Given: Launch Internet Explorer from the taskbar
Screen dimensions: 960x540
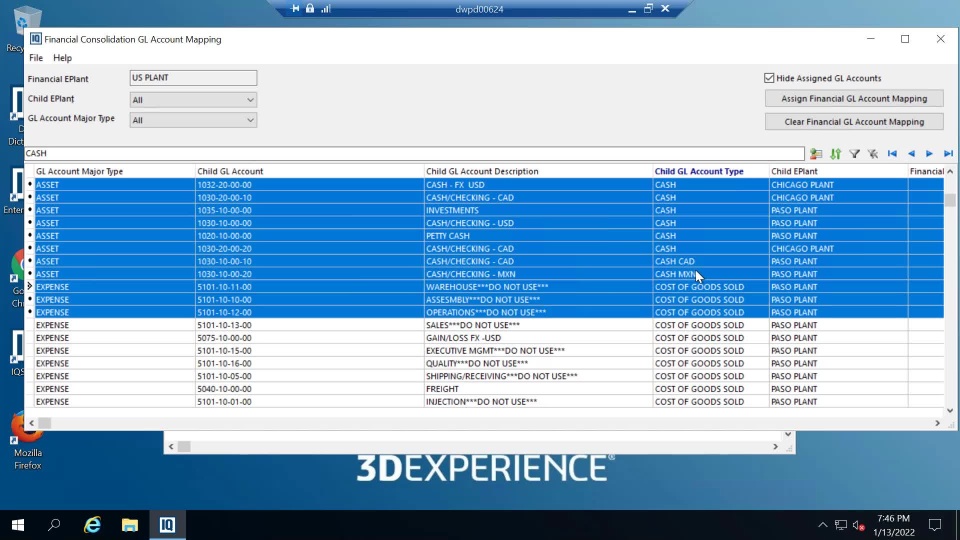Looking at the screenshot, I should 92,525.
